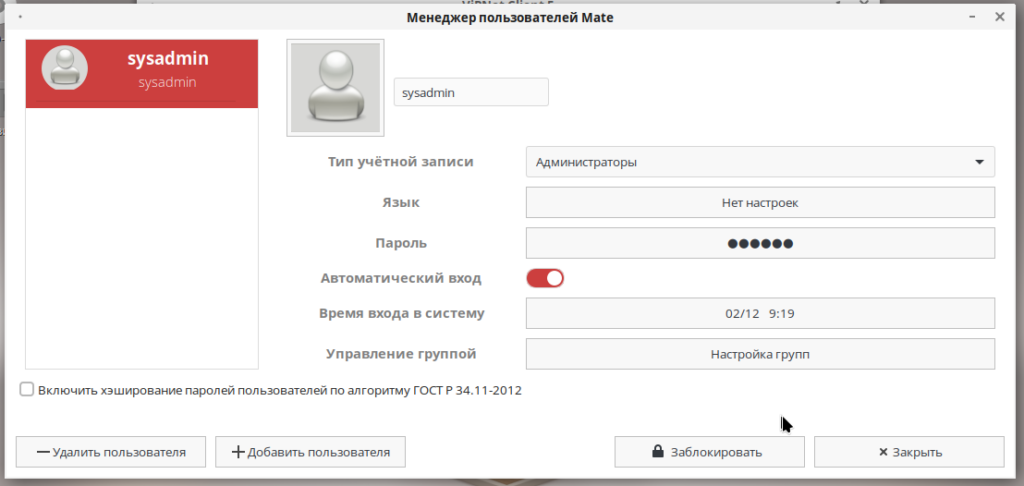
Task: Open Настройка групп group settings
Action: (x=760, y=354)
